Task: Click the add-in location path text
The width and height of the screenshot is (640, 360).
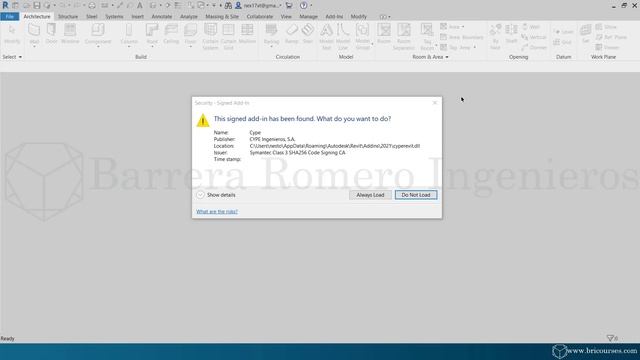Action: coord(335,146)
